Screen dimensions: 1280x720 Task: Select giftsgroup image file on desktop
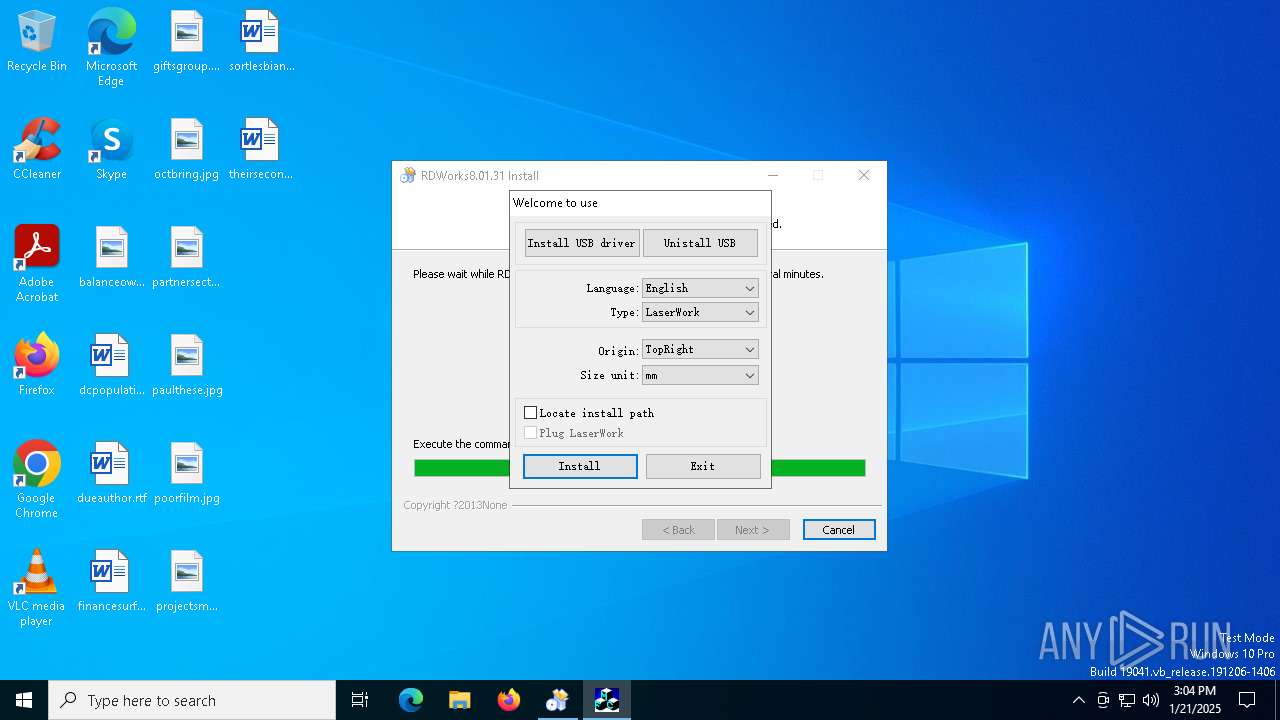186,42
